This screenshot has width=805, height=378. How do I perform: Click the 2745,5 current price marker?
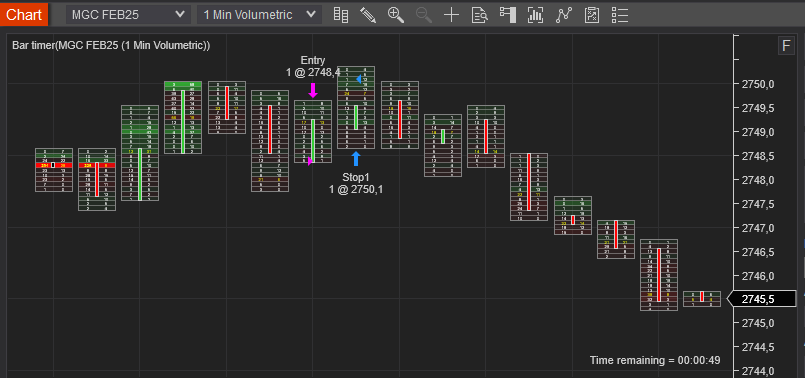coord(762,299)
